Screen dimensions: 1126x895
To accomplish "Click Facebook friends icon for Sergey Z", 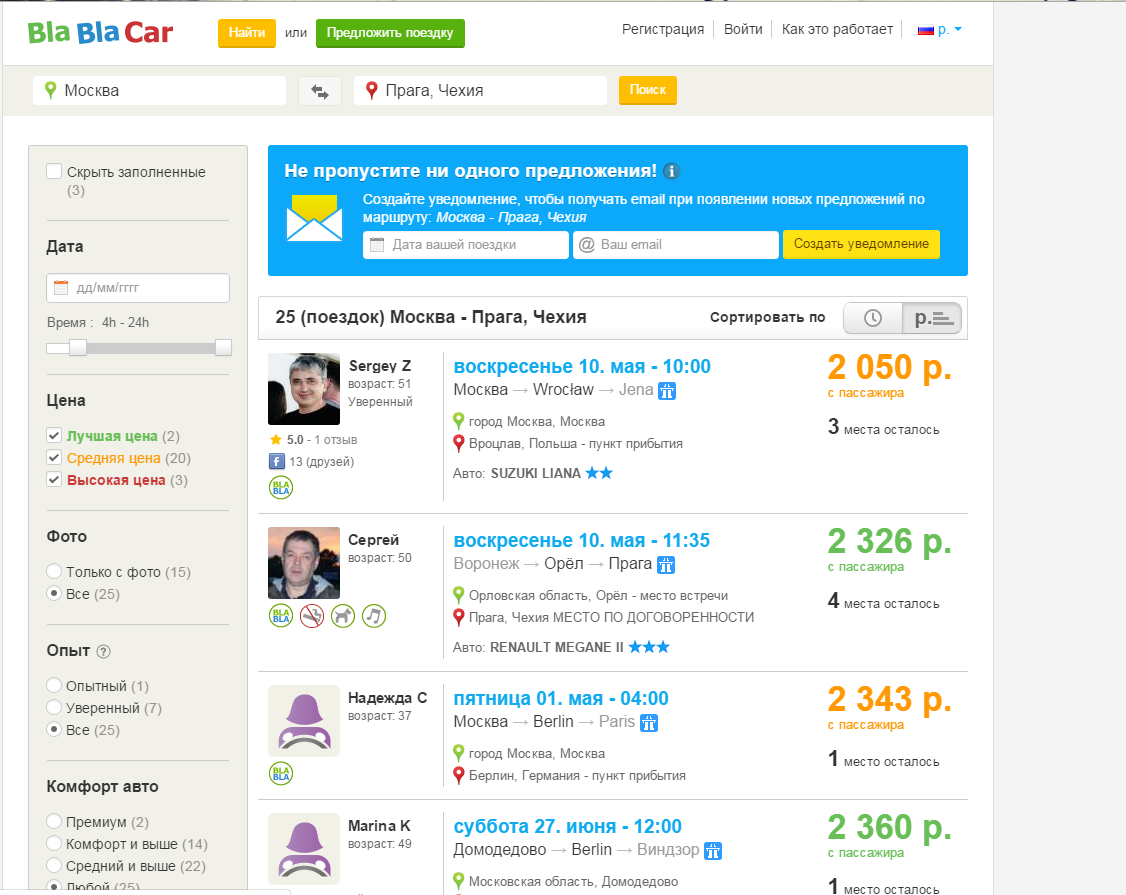I will pyautogui.click(x=276, y=461).
